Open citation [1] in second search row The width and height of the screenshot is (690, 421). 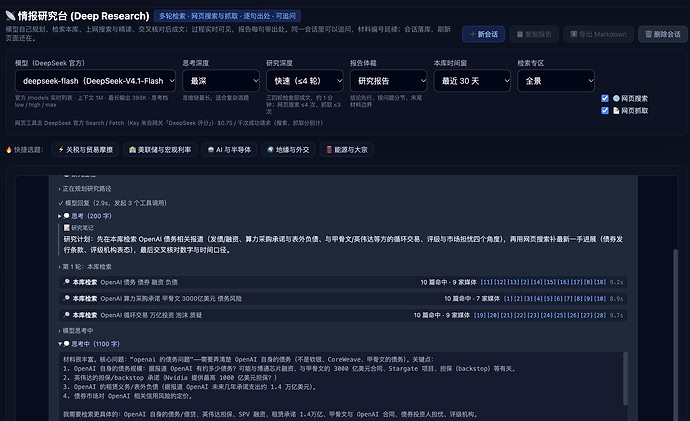(508, 298)
